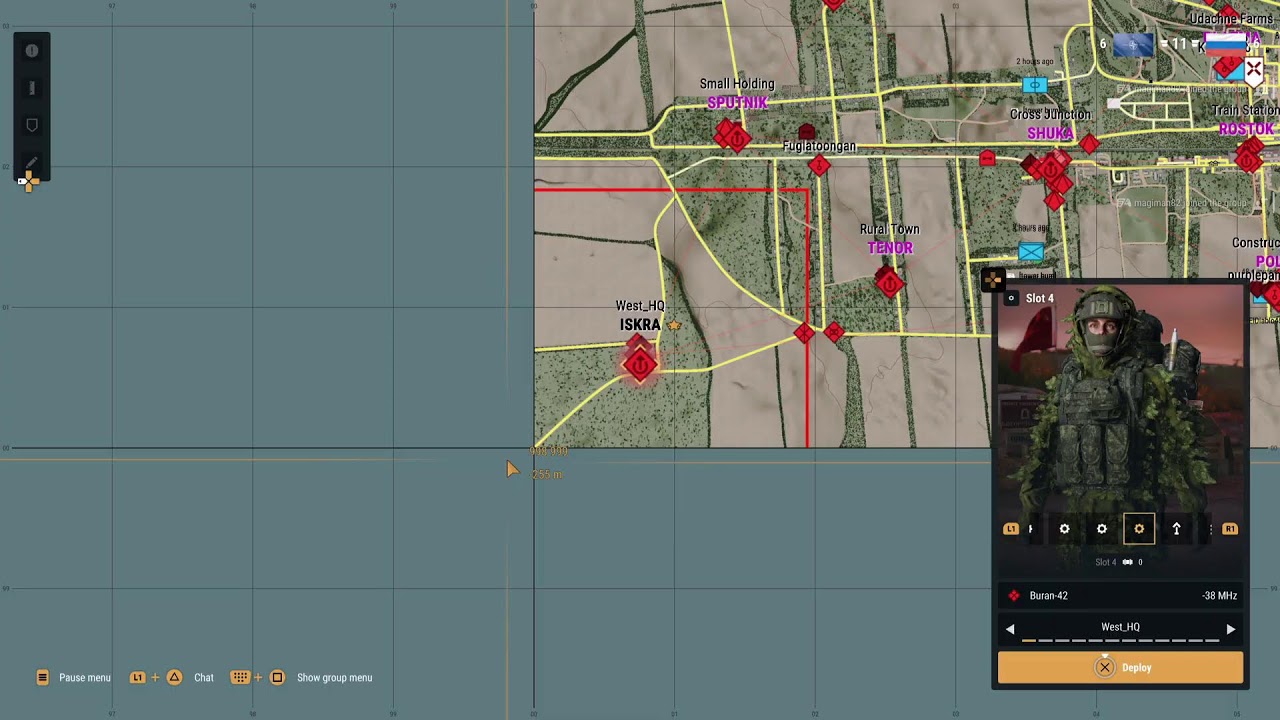Click the highlighted gear loadout slot
The height and width of the screenshot is (720, 1280).
tap(1139, 529)
